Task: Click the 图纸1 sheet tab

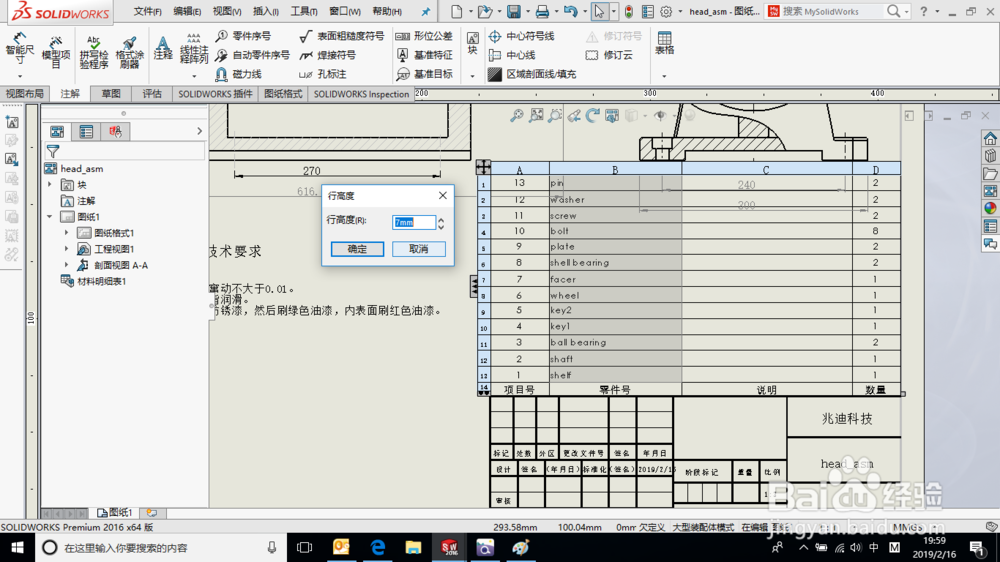Action: [115, 512]
